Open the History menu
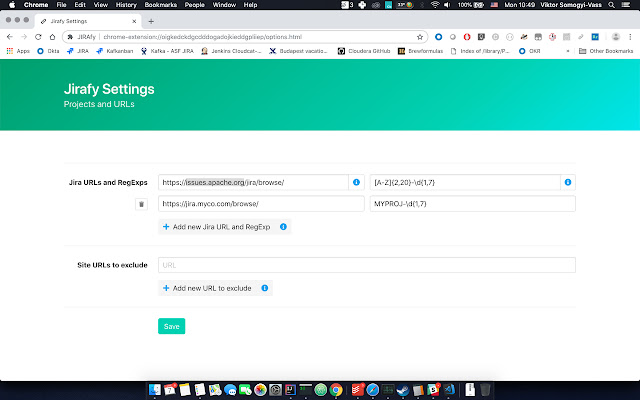 (x=126, y=5)
